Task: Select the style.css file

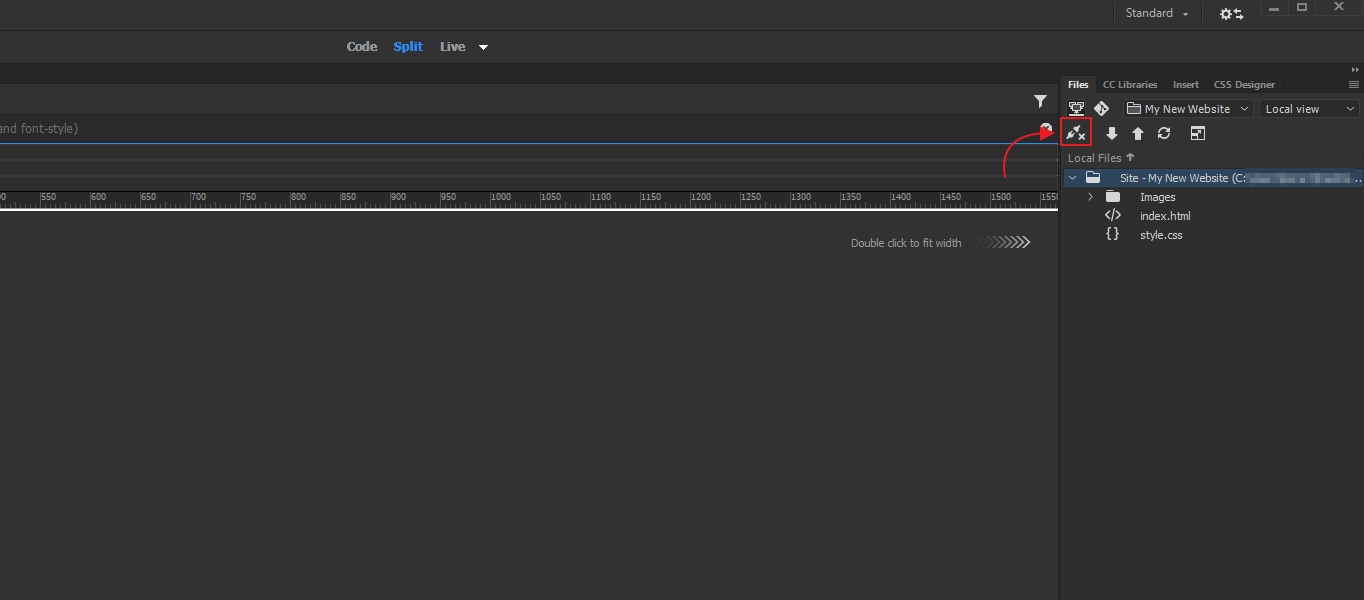Action: [1161, 235]
